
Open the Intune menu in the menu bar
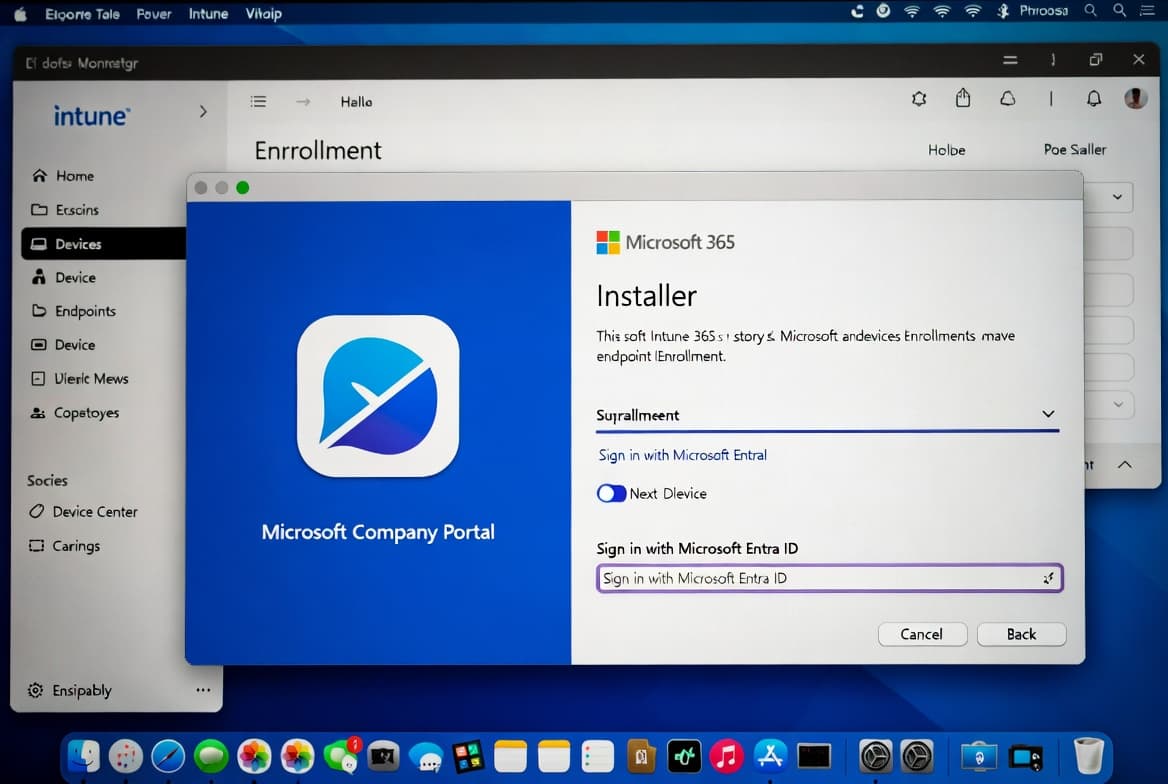tap(209, 13)
